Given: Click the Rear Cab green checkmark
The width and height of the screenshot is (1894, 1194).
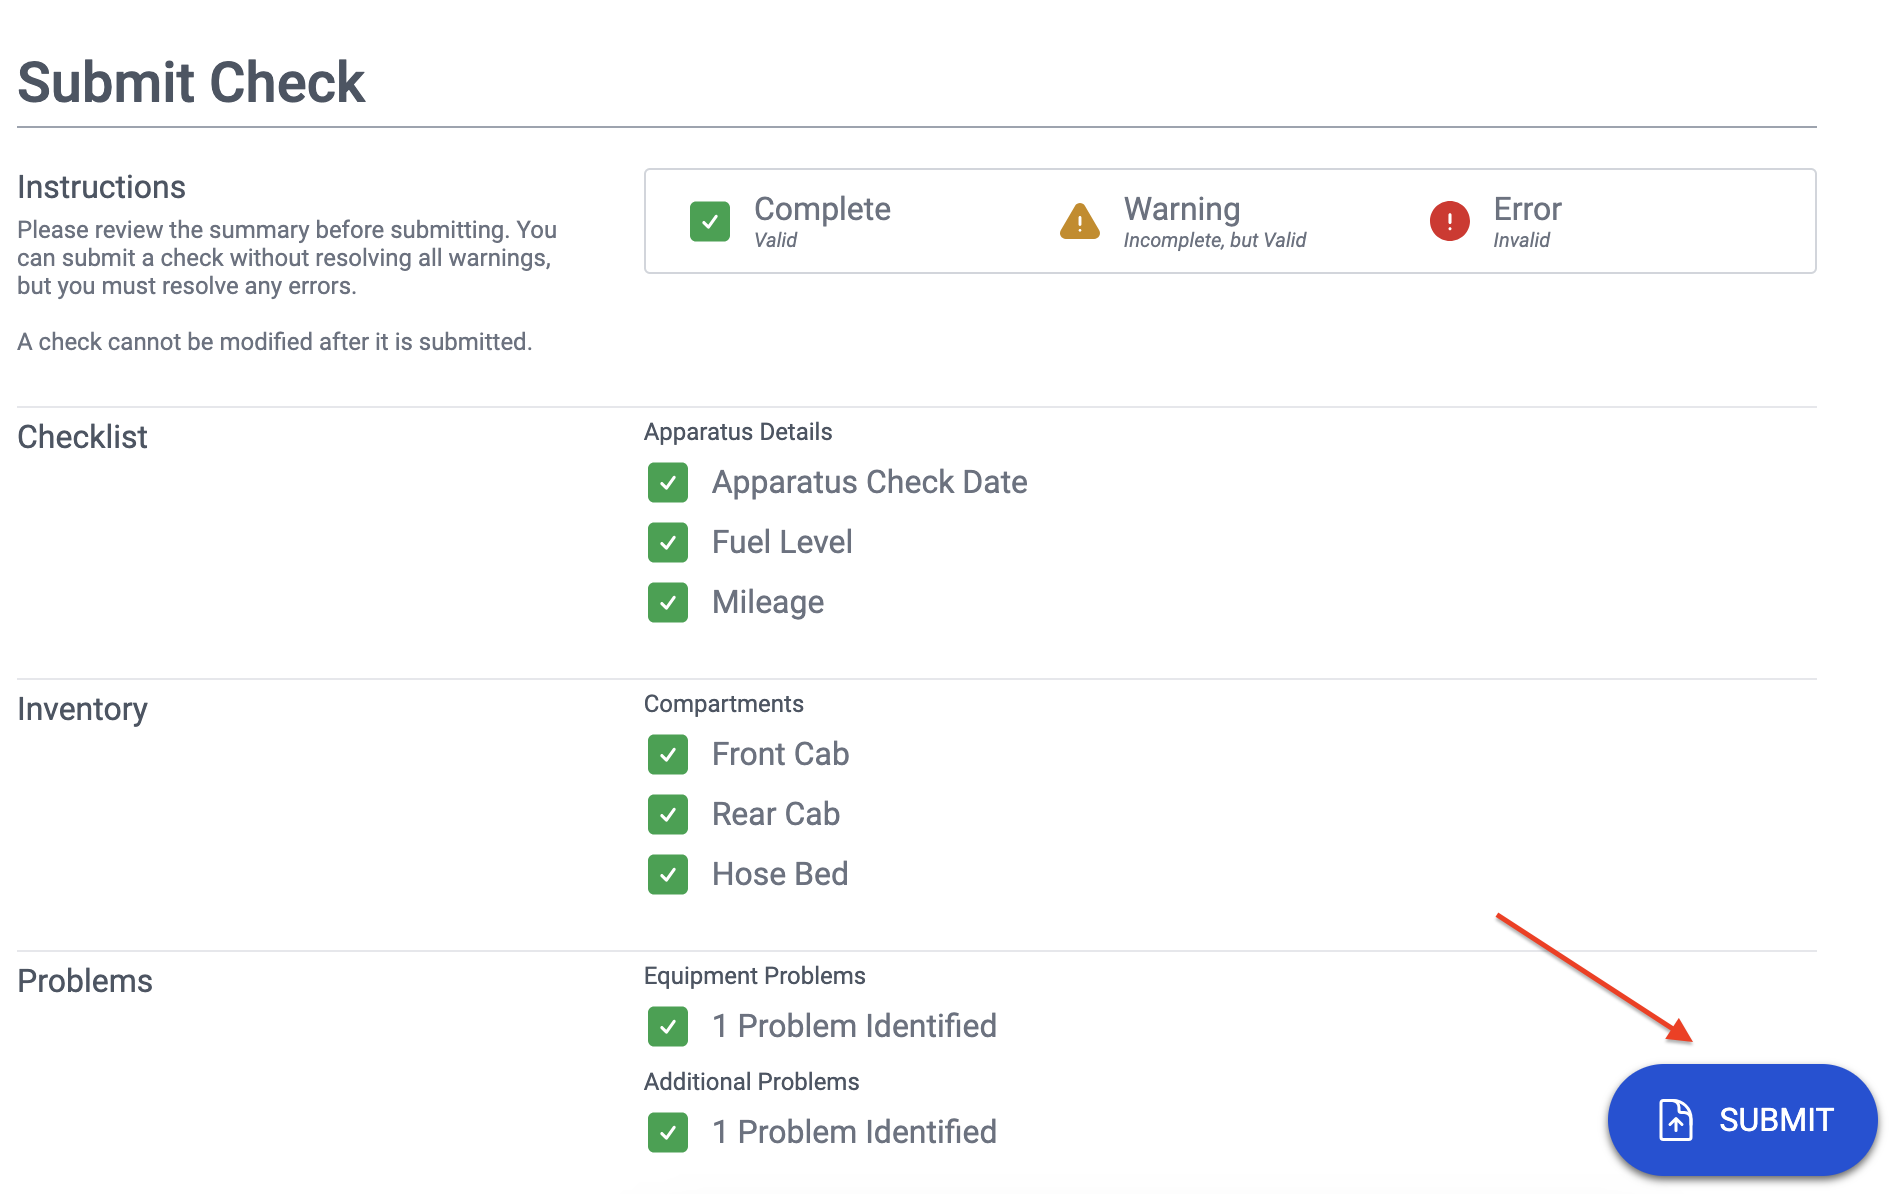Looking at the screenshot, I should pyautogui.click(x=668, y=814).
